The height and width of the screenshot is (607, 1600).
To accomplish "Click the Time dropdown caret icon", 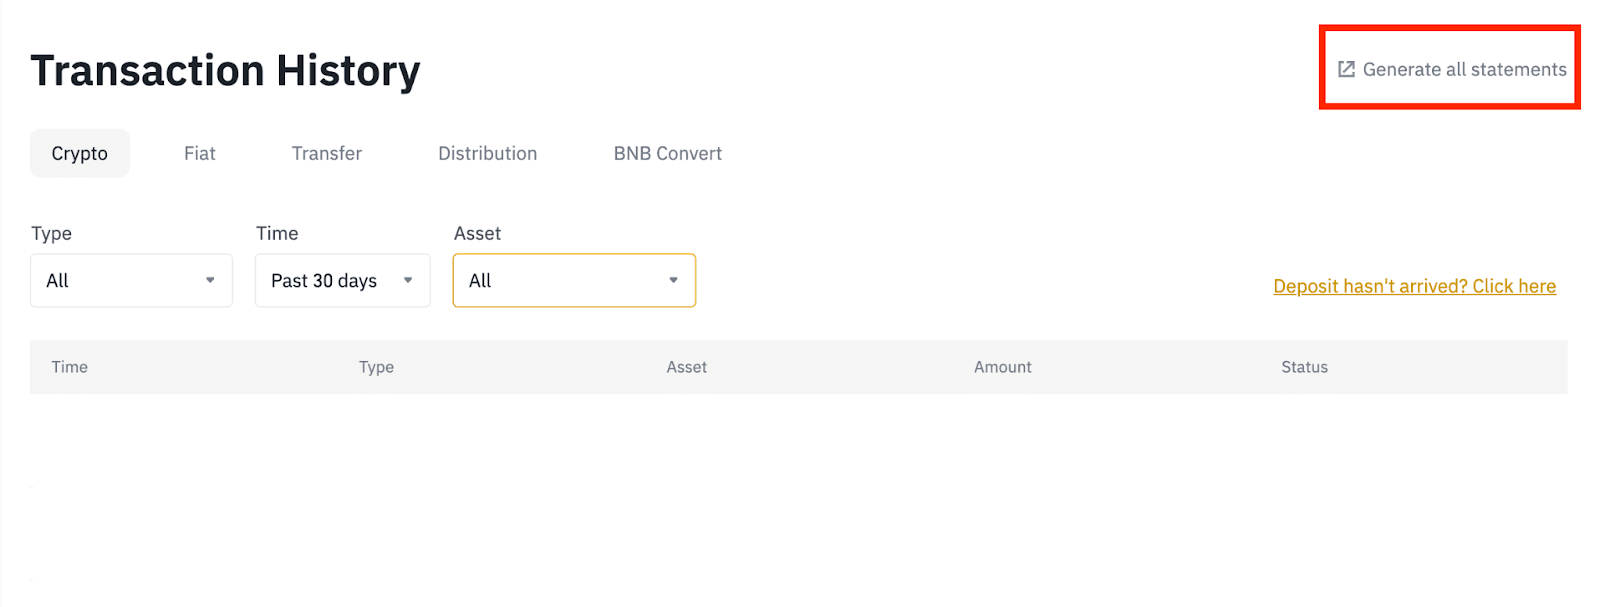I will (x=408, y=280).
